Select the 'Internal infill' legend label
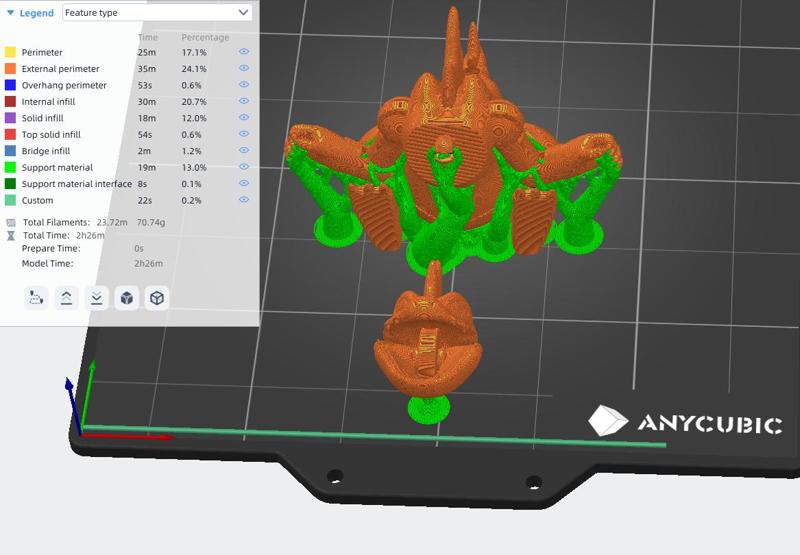 point(48,102)
